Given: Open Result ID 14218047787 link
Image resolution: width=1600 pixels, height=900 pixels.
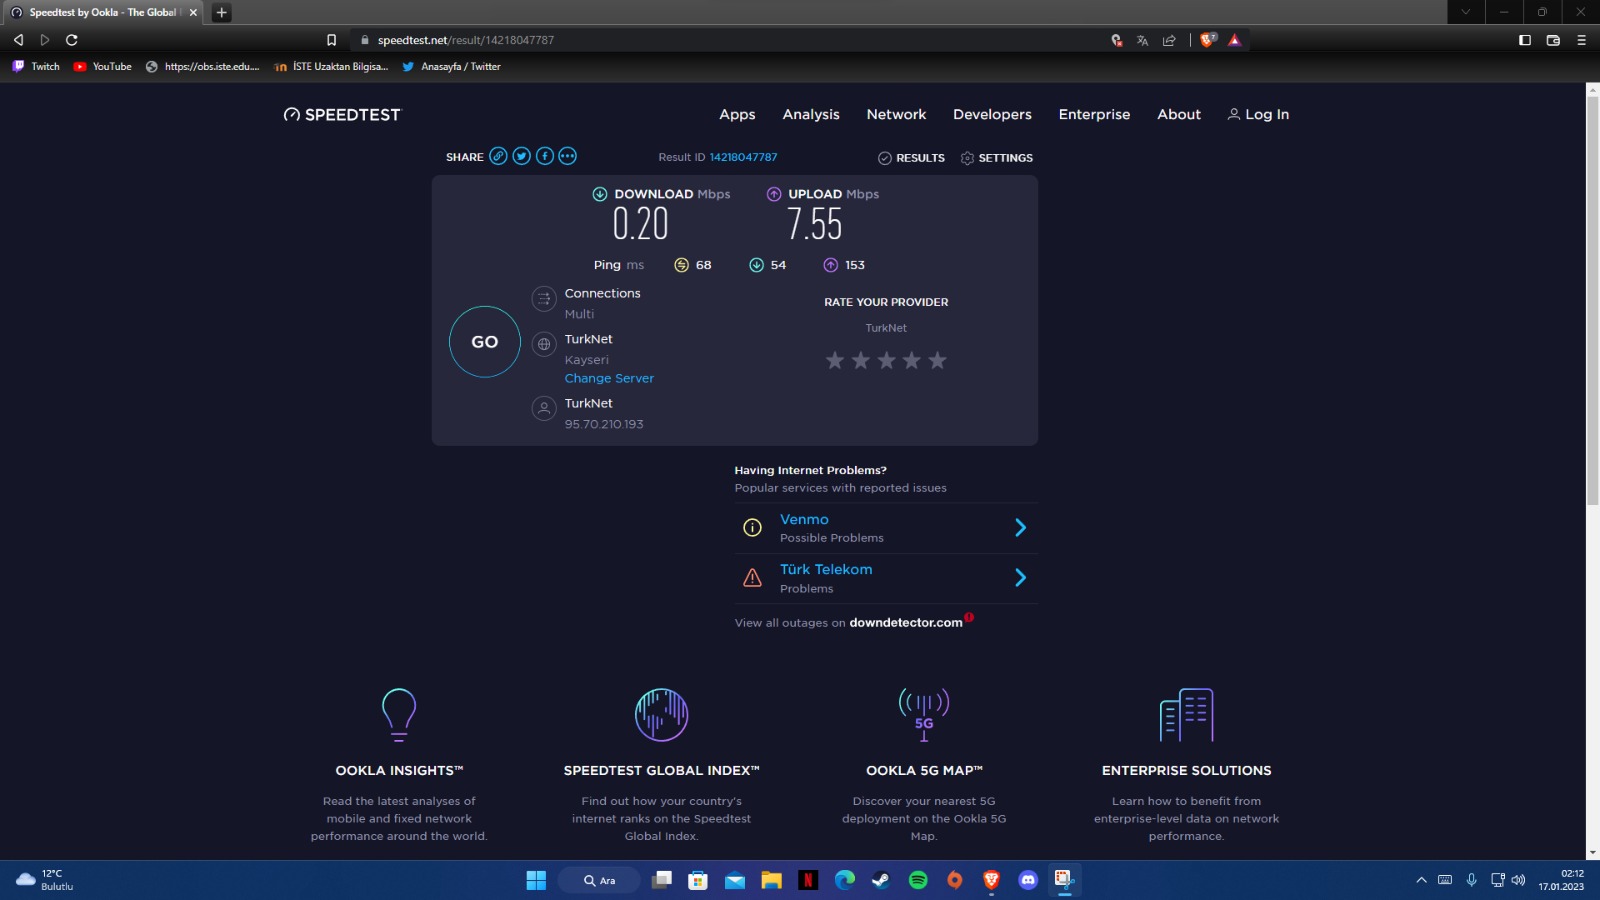Looking at the screenshot, I should pyautogui.click(x=743, y=157).
